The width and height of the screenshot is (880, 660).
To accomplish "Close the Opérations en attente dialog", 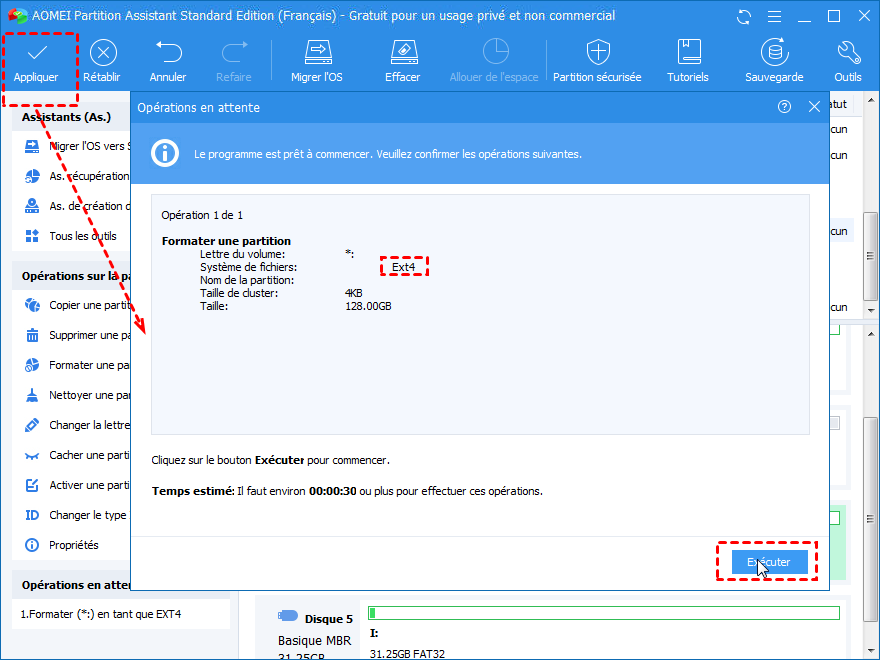I will [814, 107].
